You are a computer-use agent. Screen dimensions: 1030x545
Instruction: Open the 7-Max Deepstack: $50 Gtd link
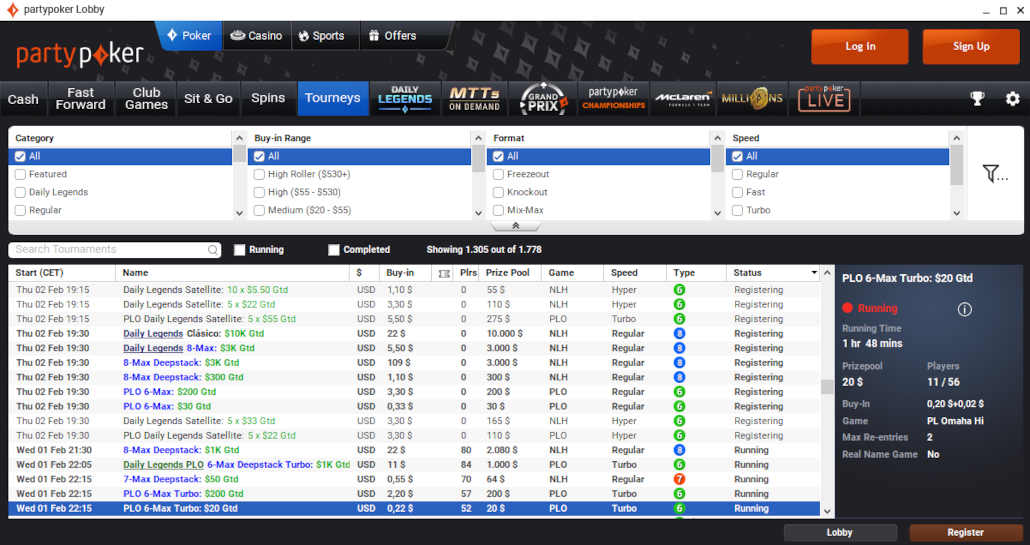[x=181, y=479]
